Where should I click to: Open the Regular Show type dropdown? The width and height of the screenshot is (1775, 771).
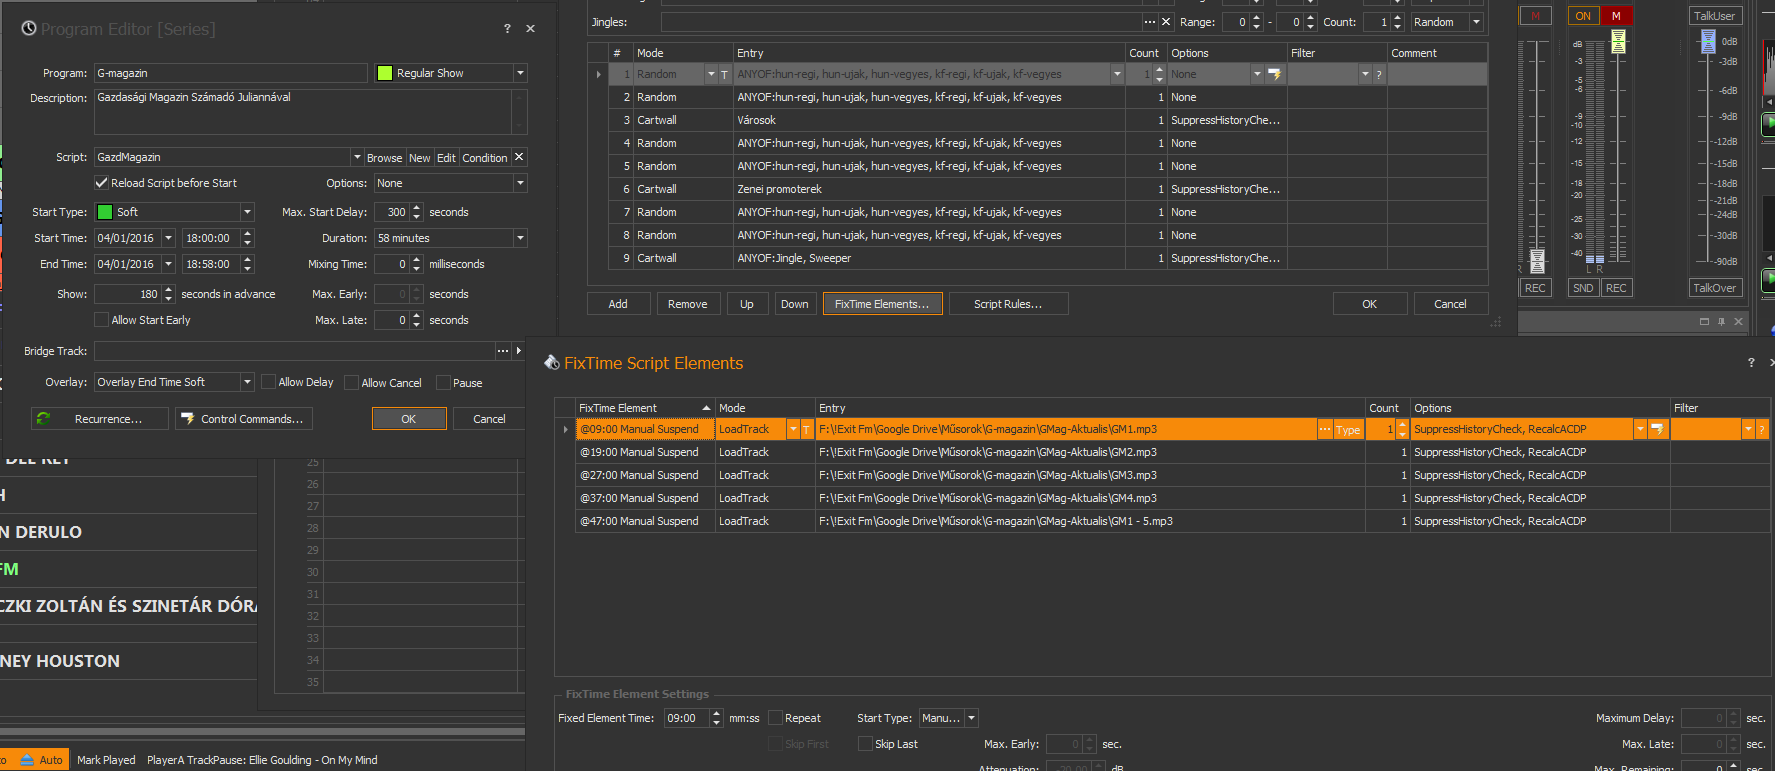tap(520, 73)
